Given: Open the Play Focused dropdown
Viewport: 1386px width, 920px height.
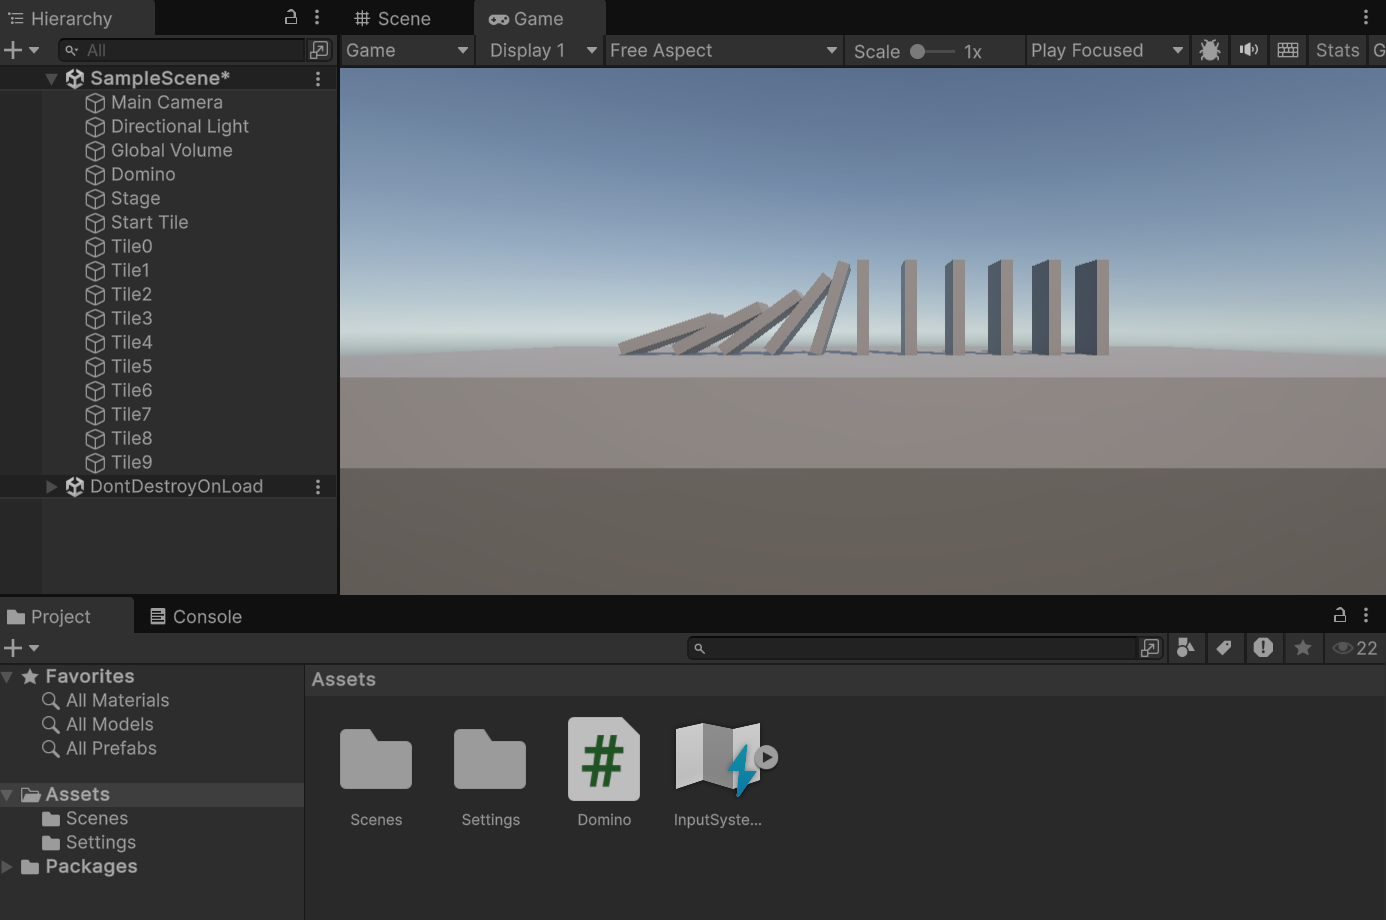Looking at the screenshot, I should point(1106,50).
